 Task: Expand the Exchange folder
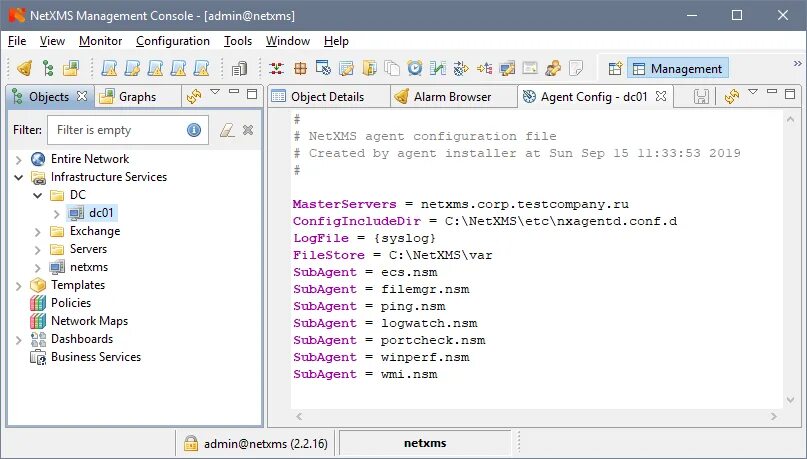click(38, 232)
